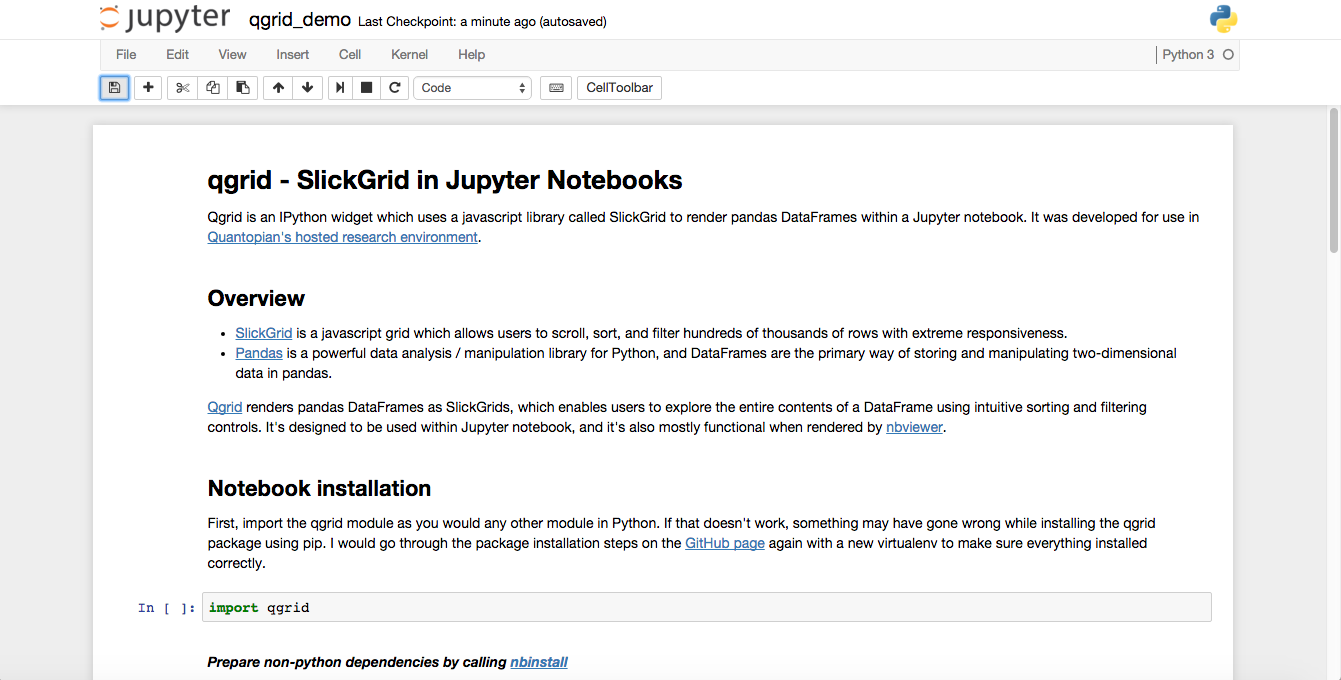Rename notebook by clicking qgrid_demo title
The width and height of the screenshot is (1341, 680).
[x=300, y=20]
